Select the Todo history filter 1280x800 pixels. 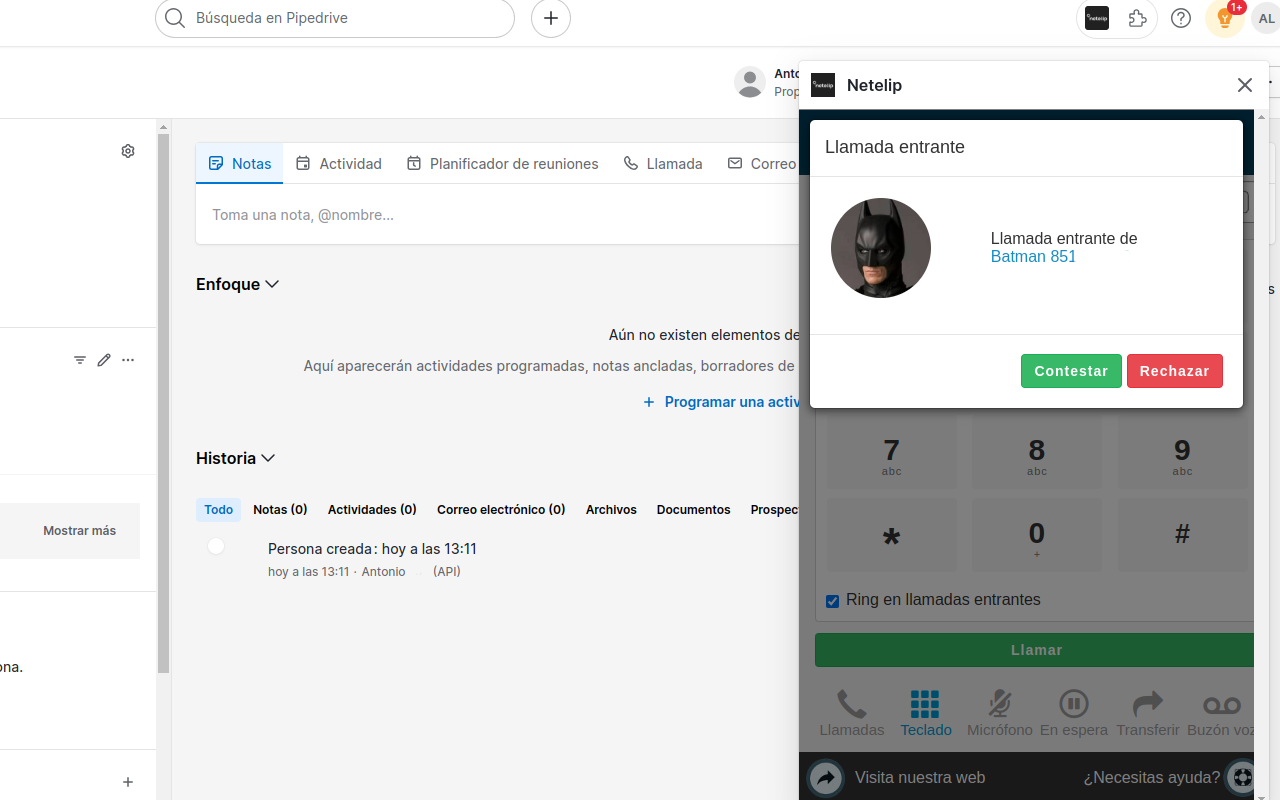click(x=219, y=510)
